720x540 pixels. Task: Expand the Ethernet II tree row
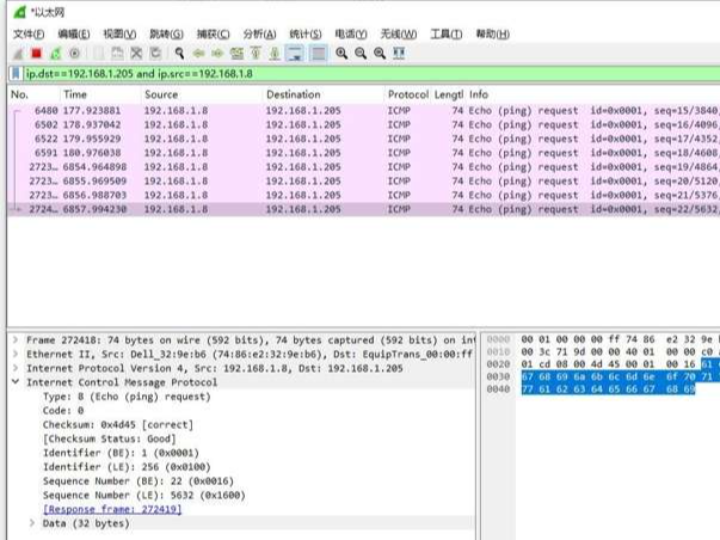point(15,355)
